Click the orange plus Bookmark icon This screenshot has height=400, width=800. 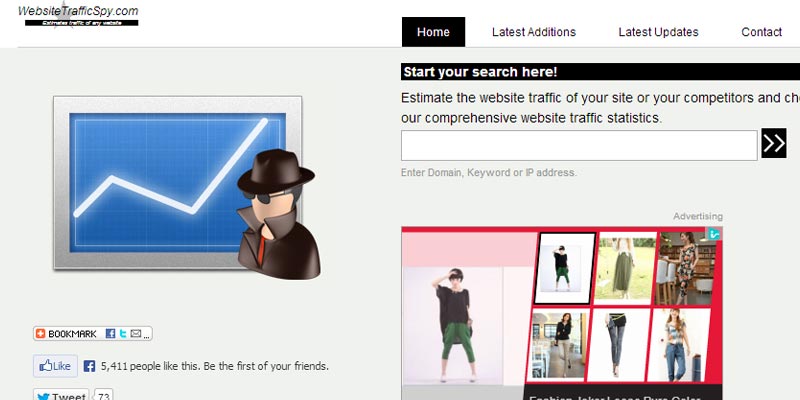point(41,334)
